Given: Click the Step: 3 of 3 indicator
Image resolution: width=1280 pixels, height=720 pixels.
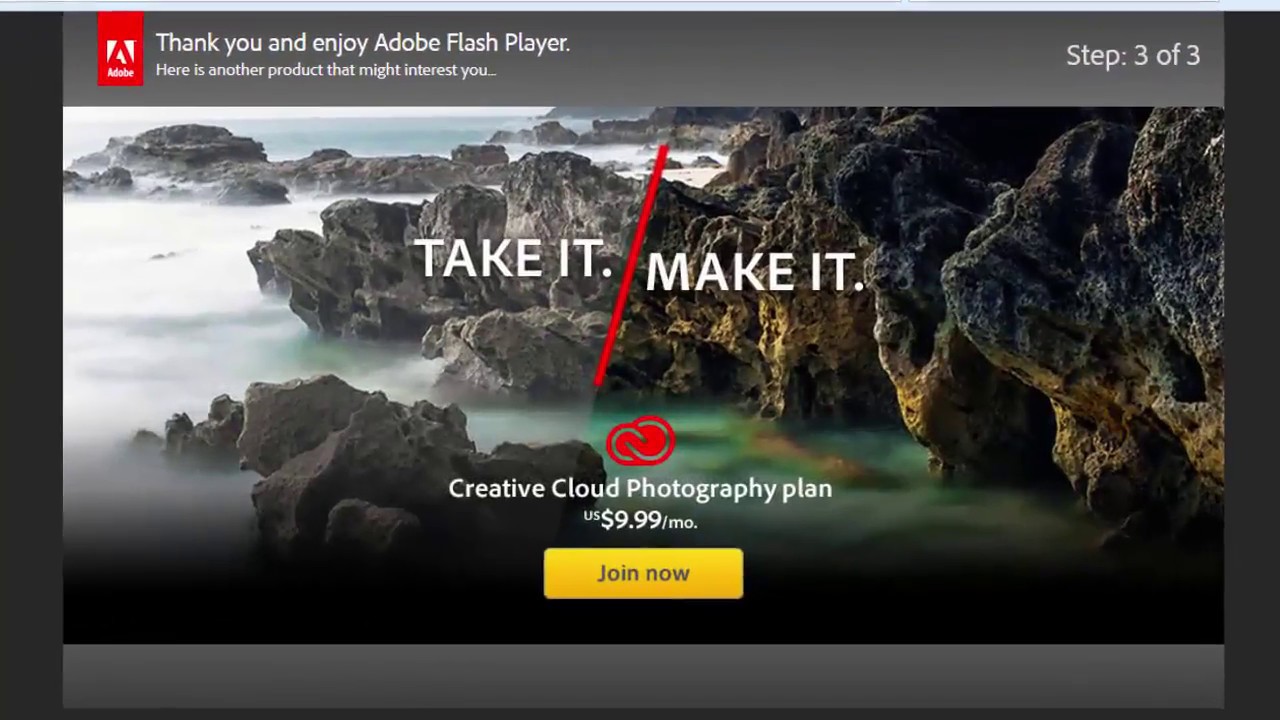Looking at the screenshot, I should pos(1132,55).
